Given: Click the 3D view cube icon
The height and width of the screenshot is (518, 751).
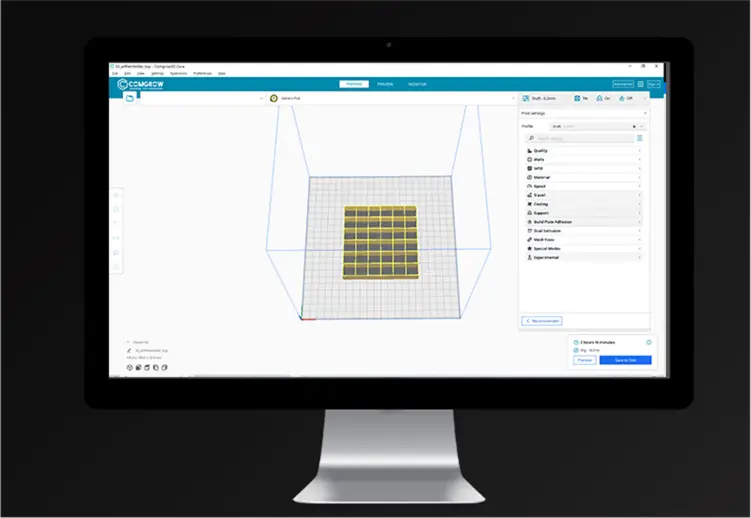Looking at the screenshot, I should coord(130,367).
